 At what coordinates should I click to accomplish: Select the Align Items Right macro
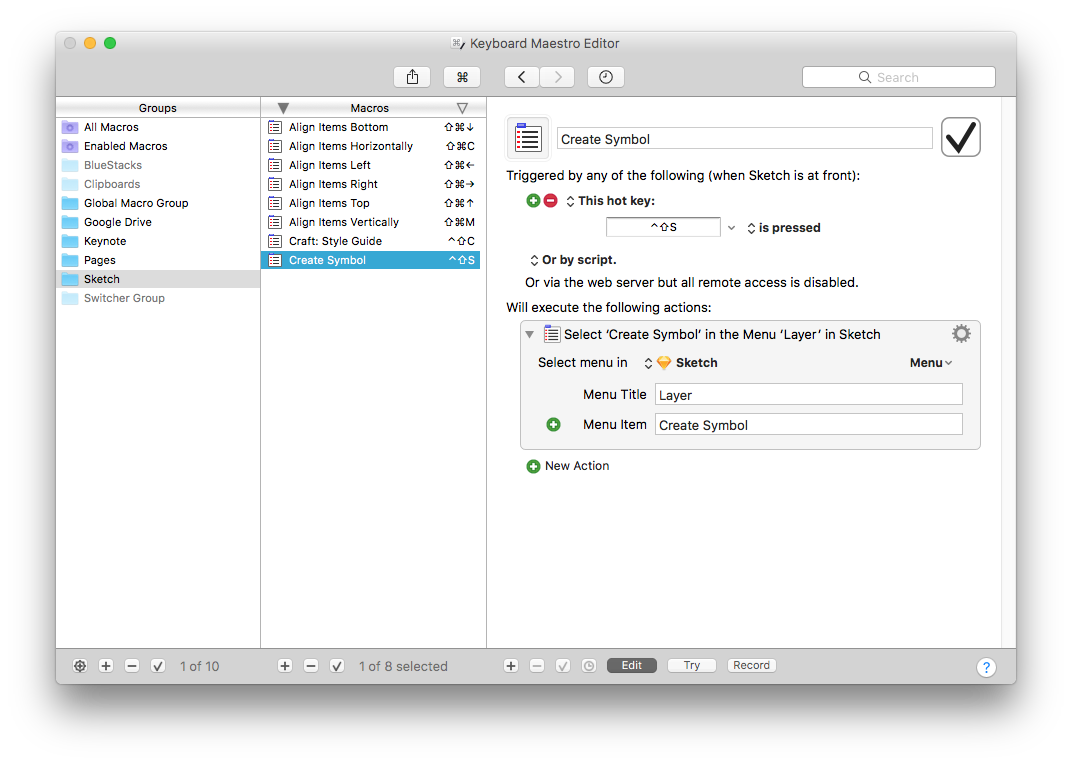(371, 184)
